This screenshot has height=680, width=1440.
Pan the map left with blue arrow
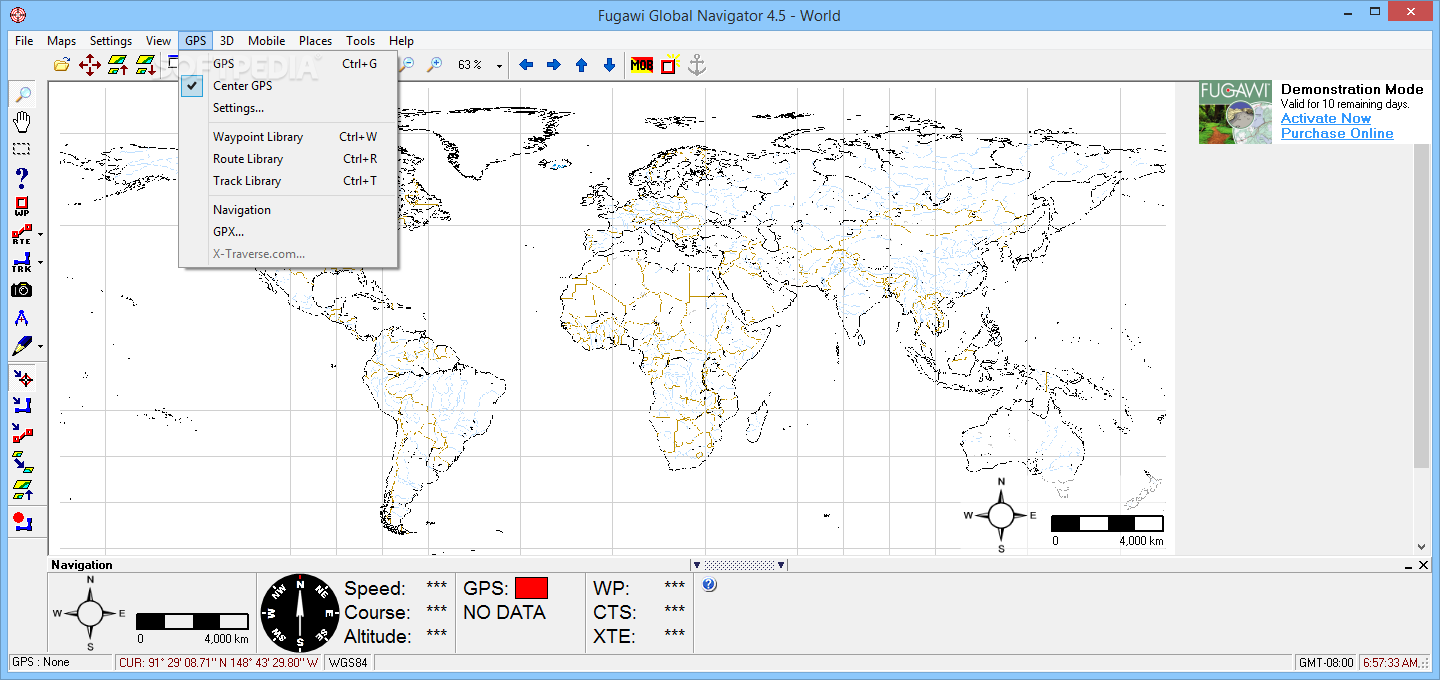(526, 65)
